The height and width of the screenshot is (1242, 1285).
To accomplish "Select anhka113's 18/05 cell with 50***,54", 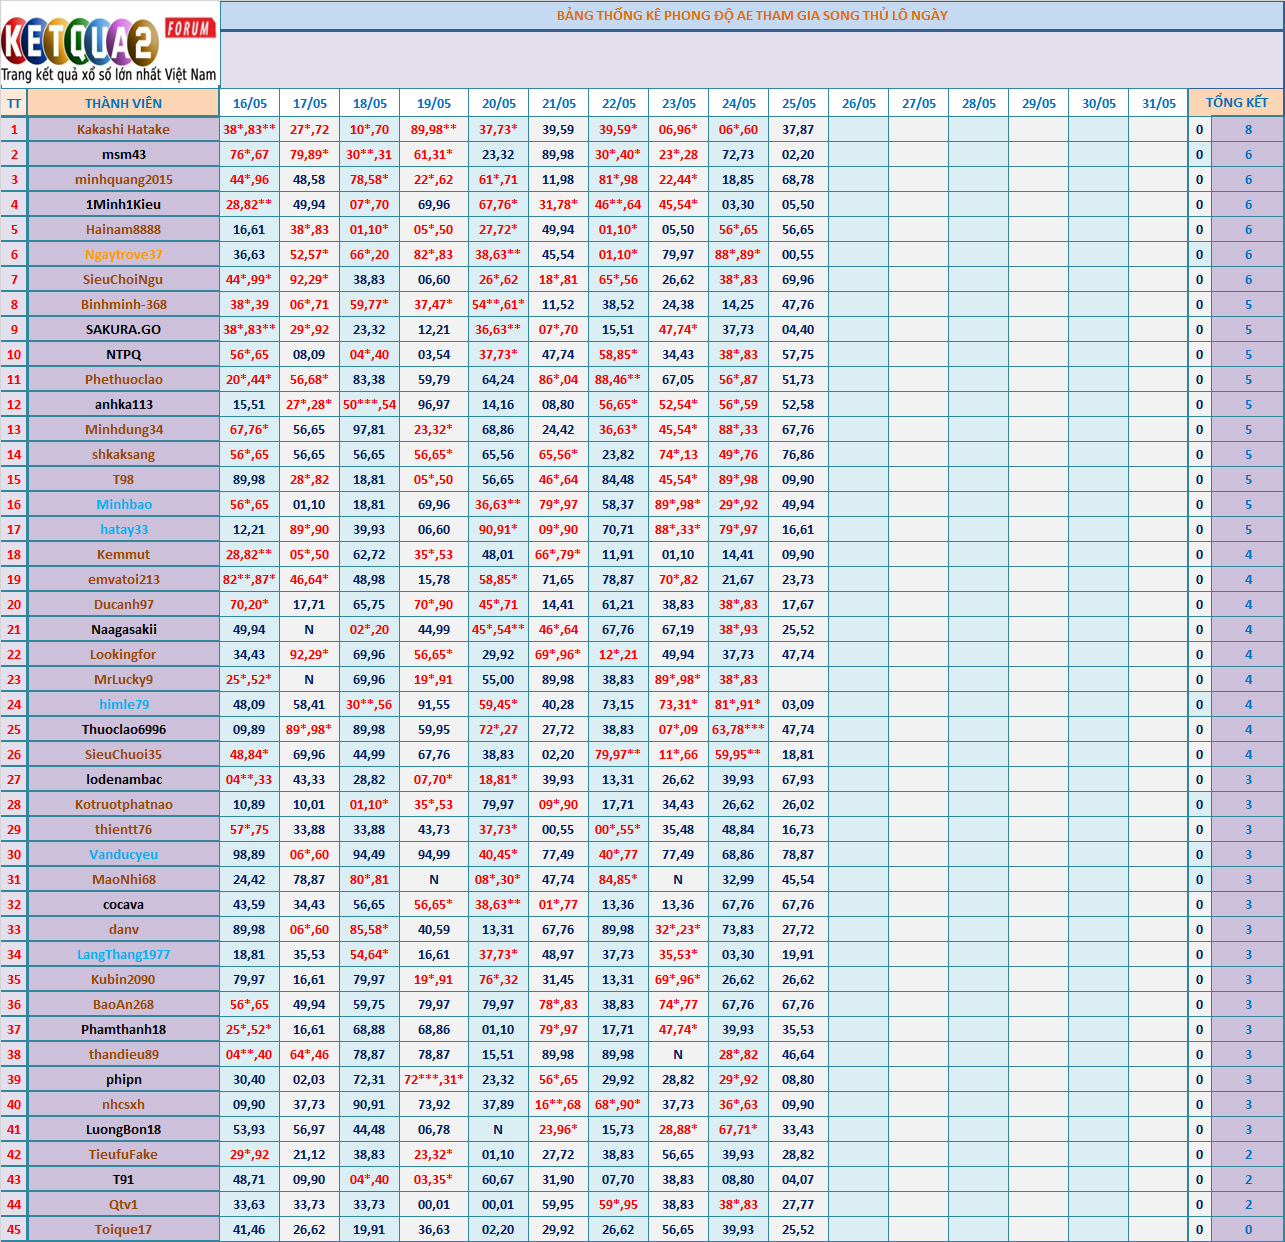I will click(369, 404).
